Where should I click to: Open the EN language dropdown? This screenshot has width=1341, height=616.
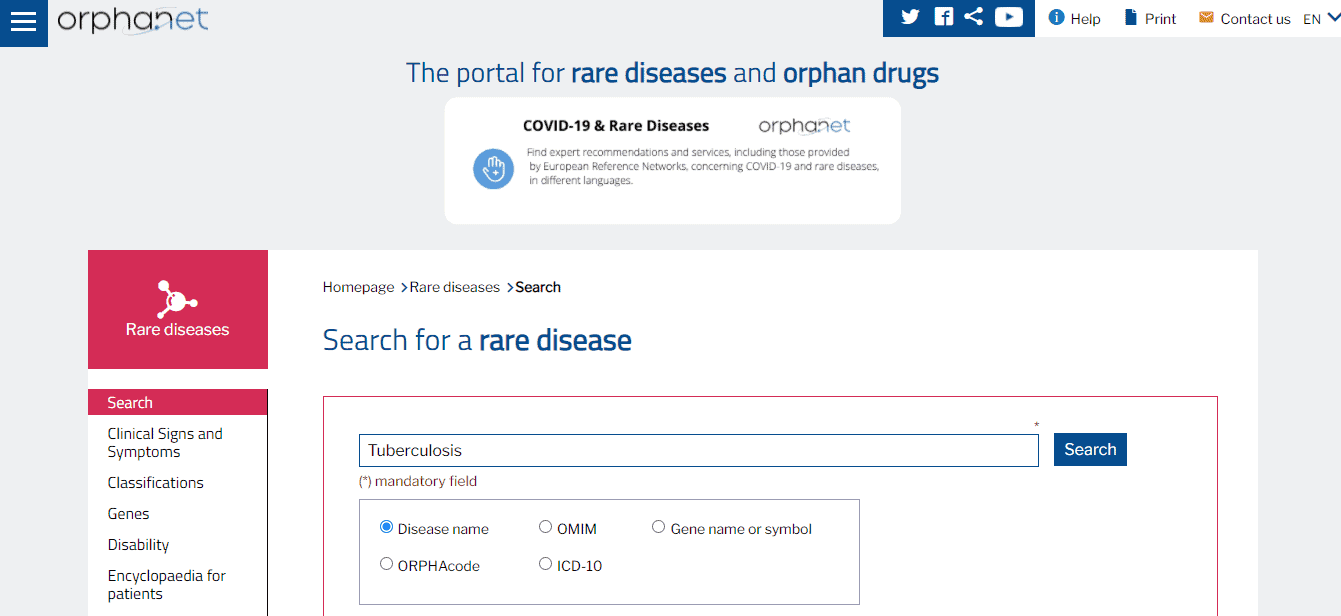(x=1320, y=19)
